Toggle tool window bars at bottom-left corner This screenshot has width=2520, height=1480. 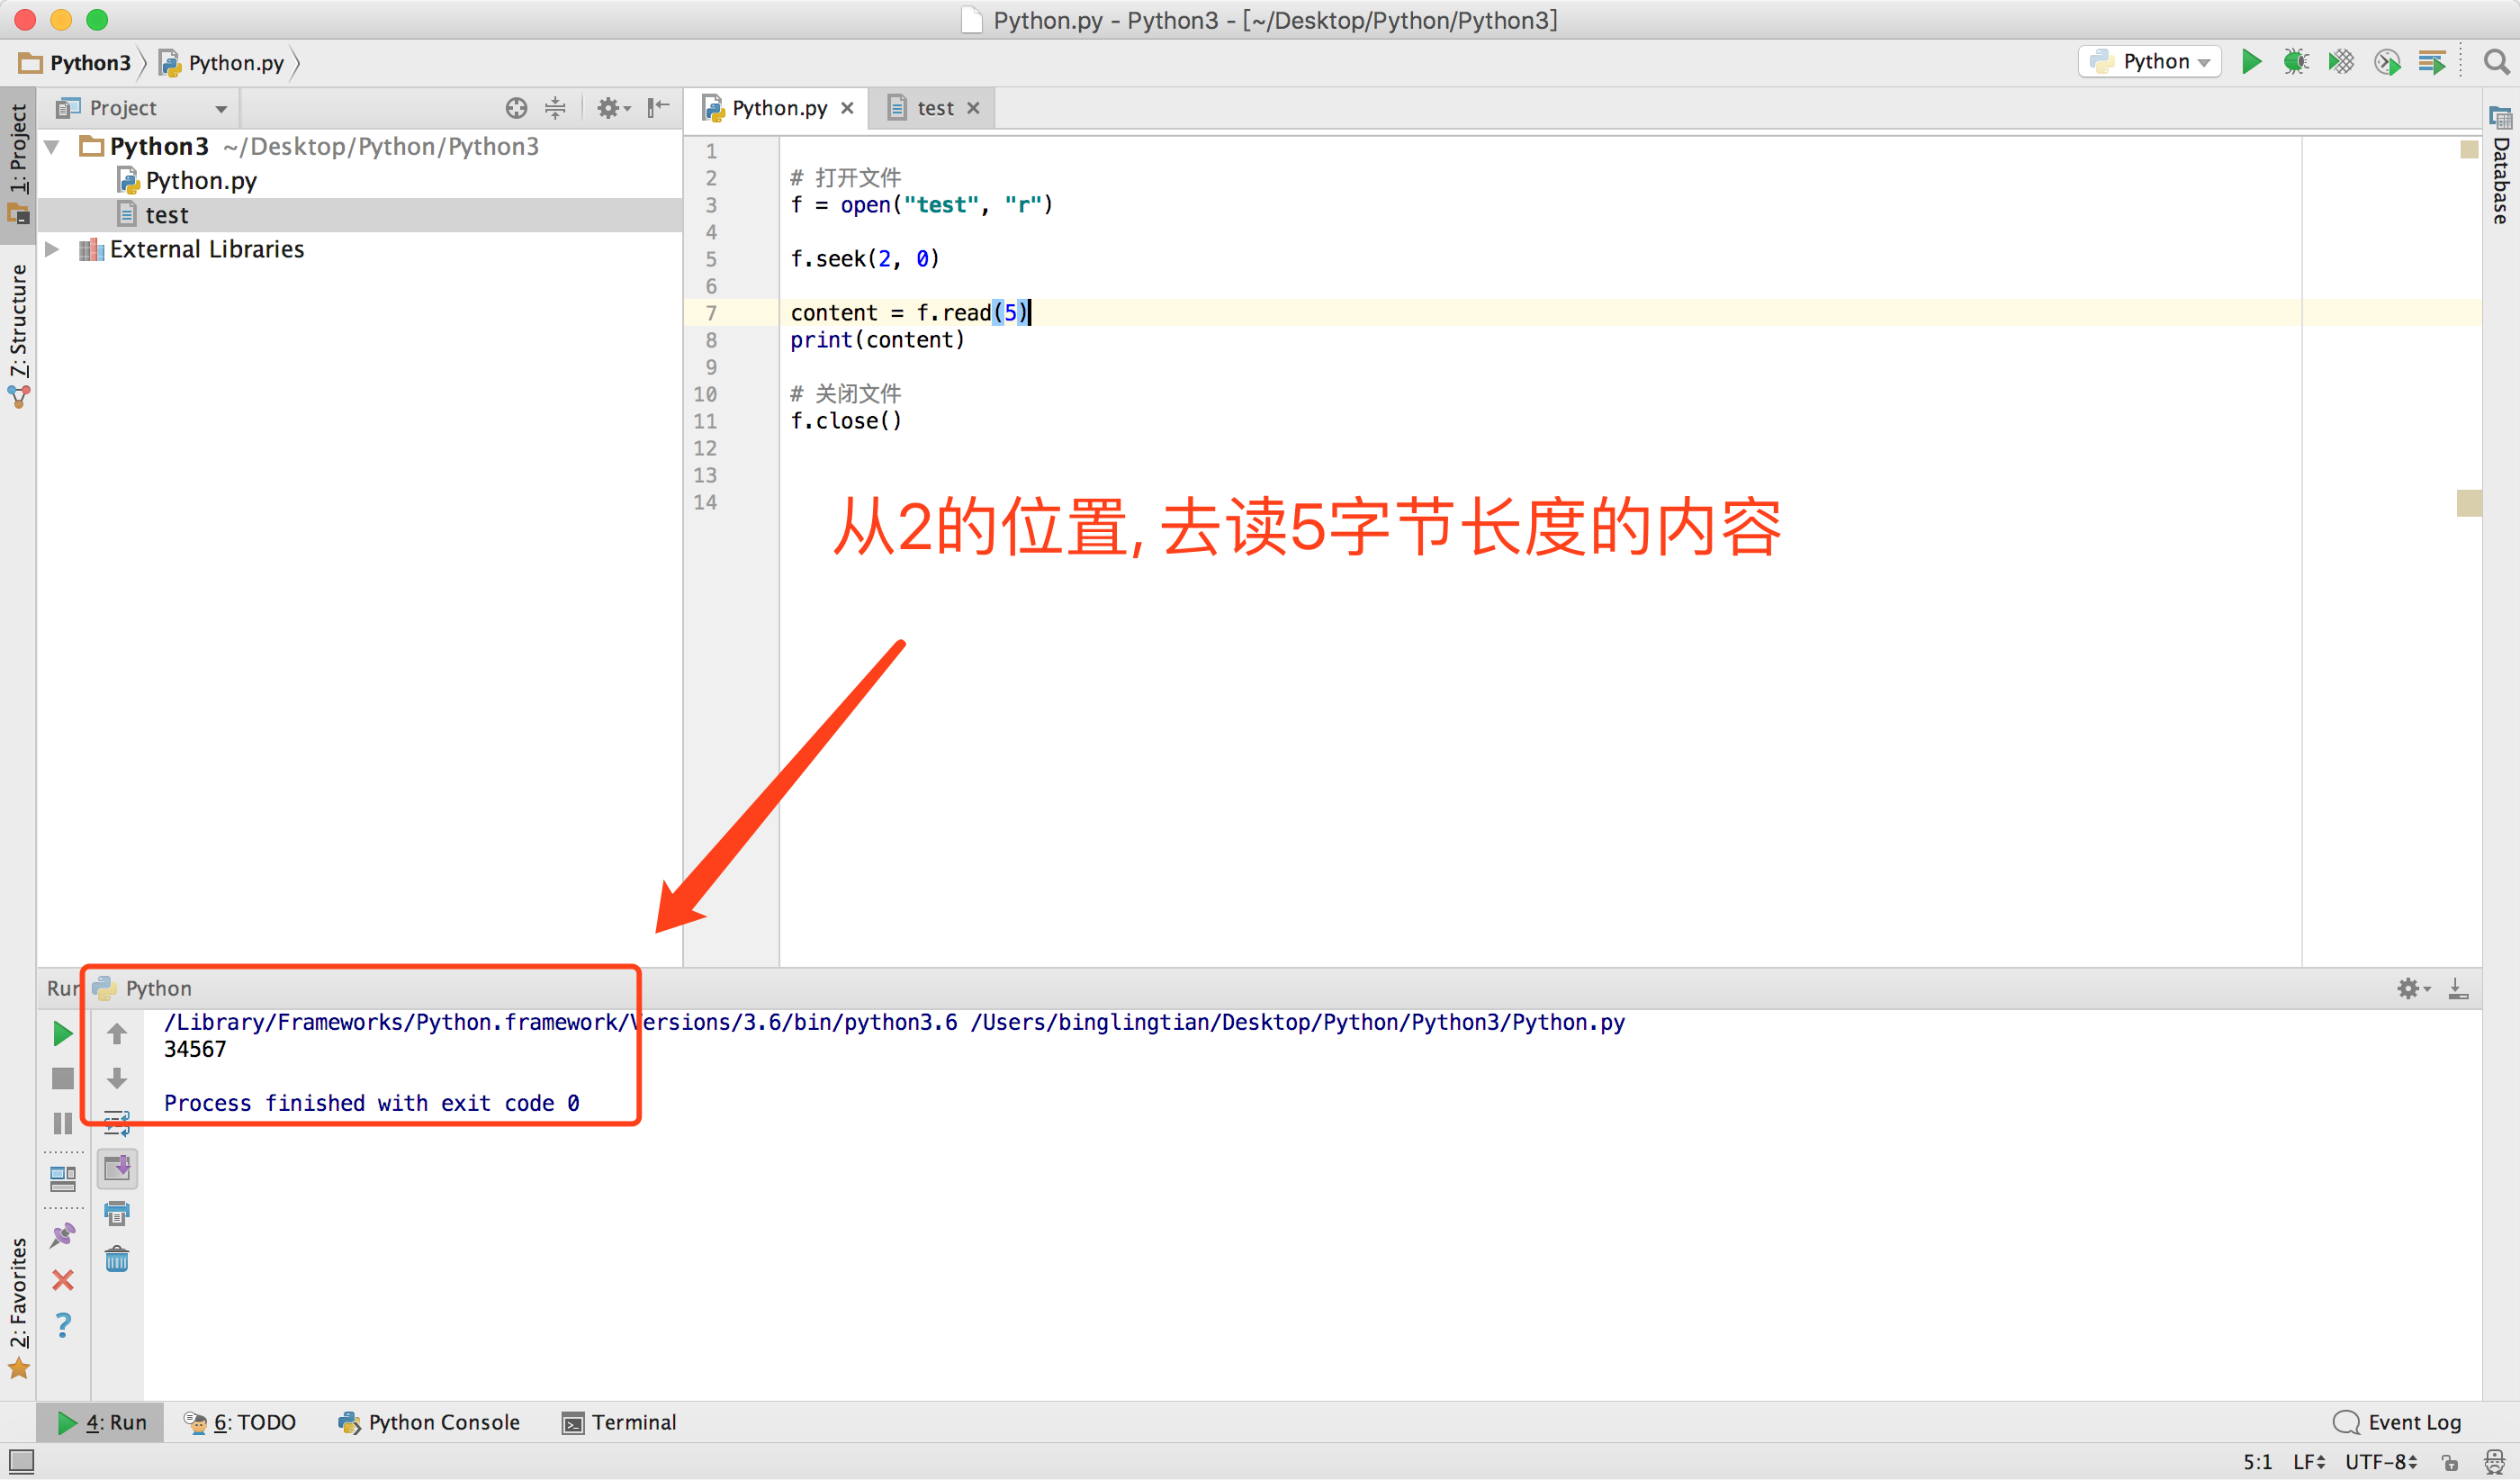click(21, 1461)
